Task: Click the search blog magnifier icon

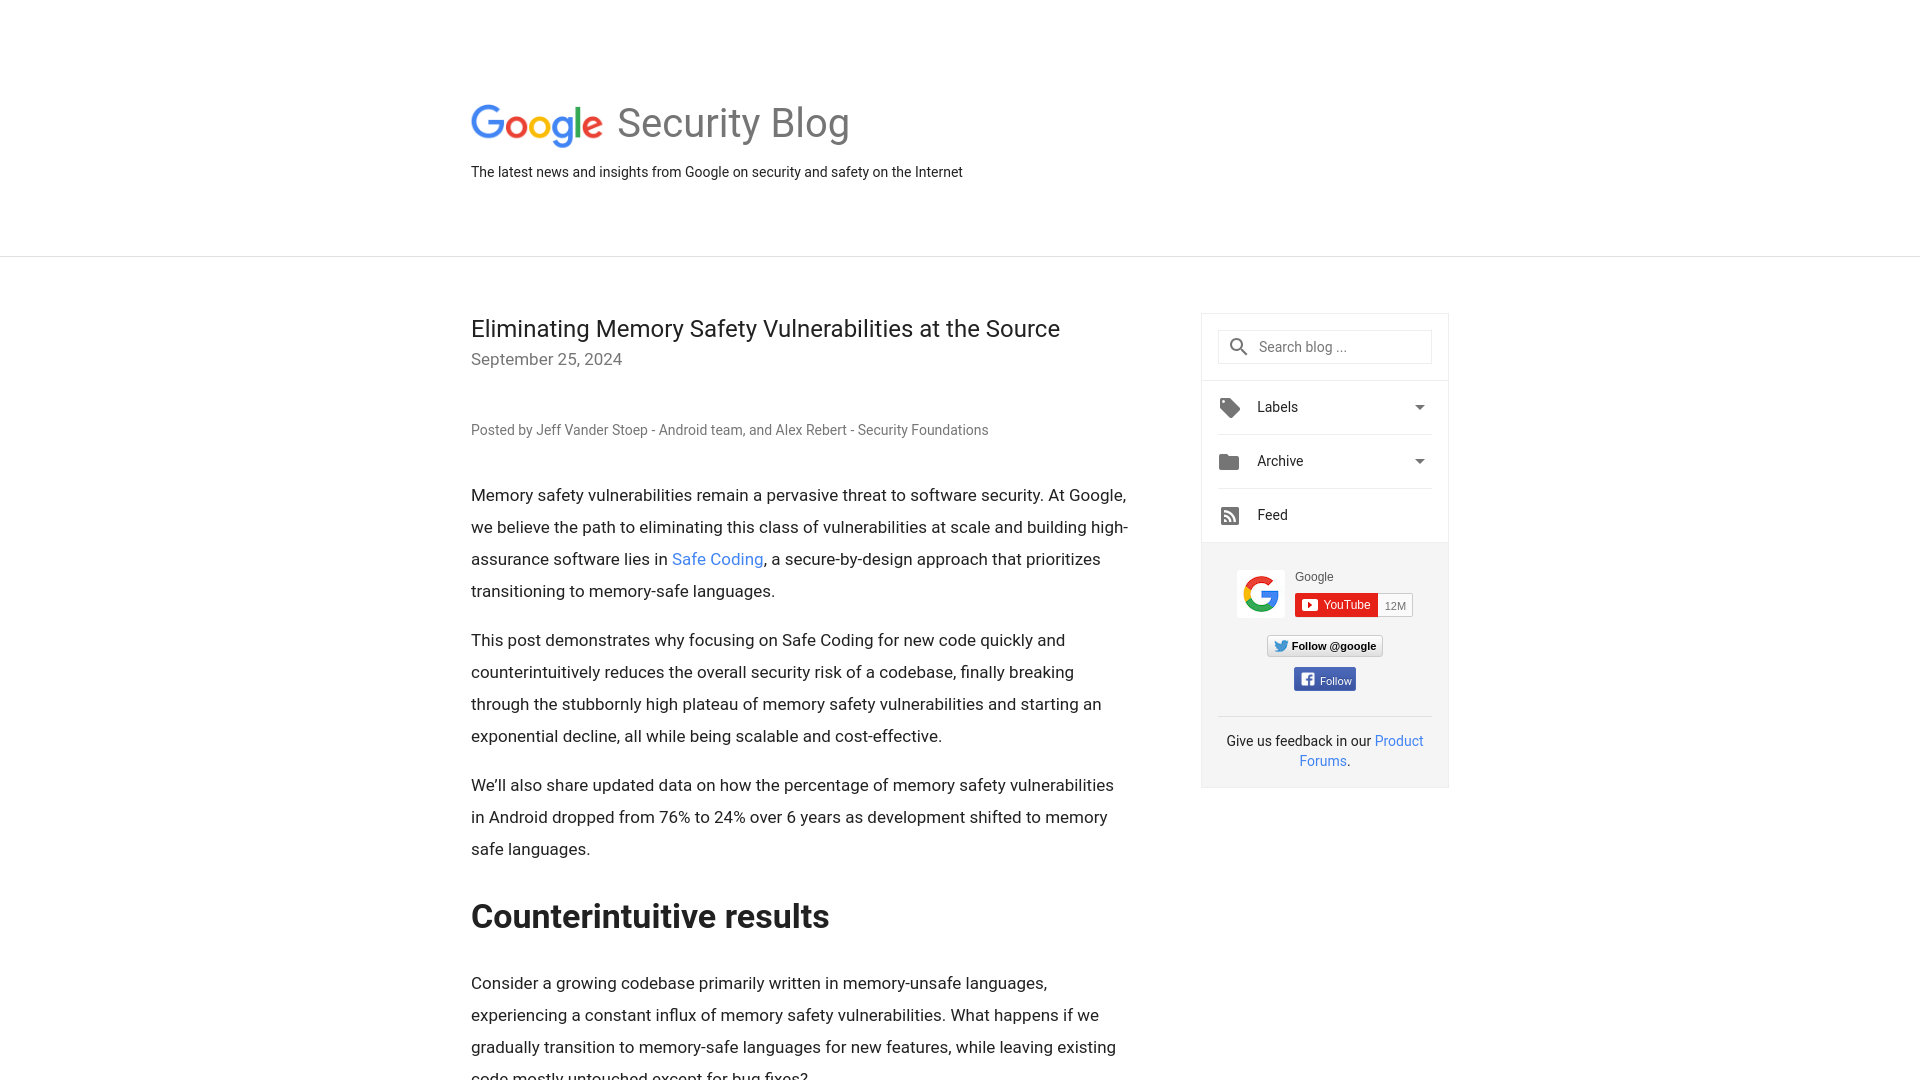Action: coord(1238,345)
